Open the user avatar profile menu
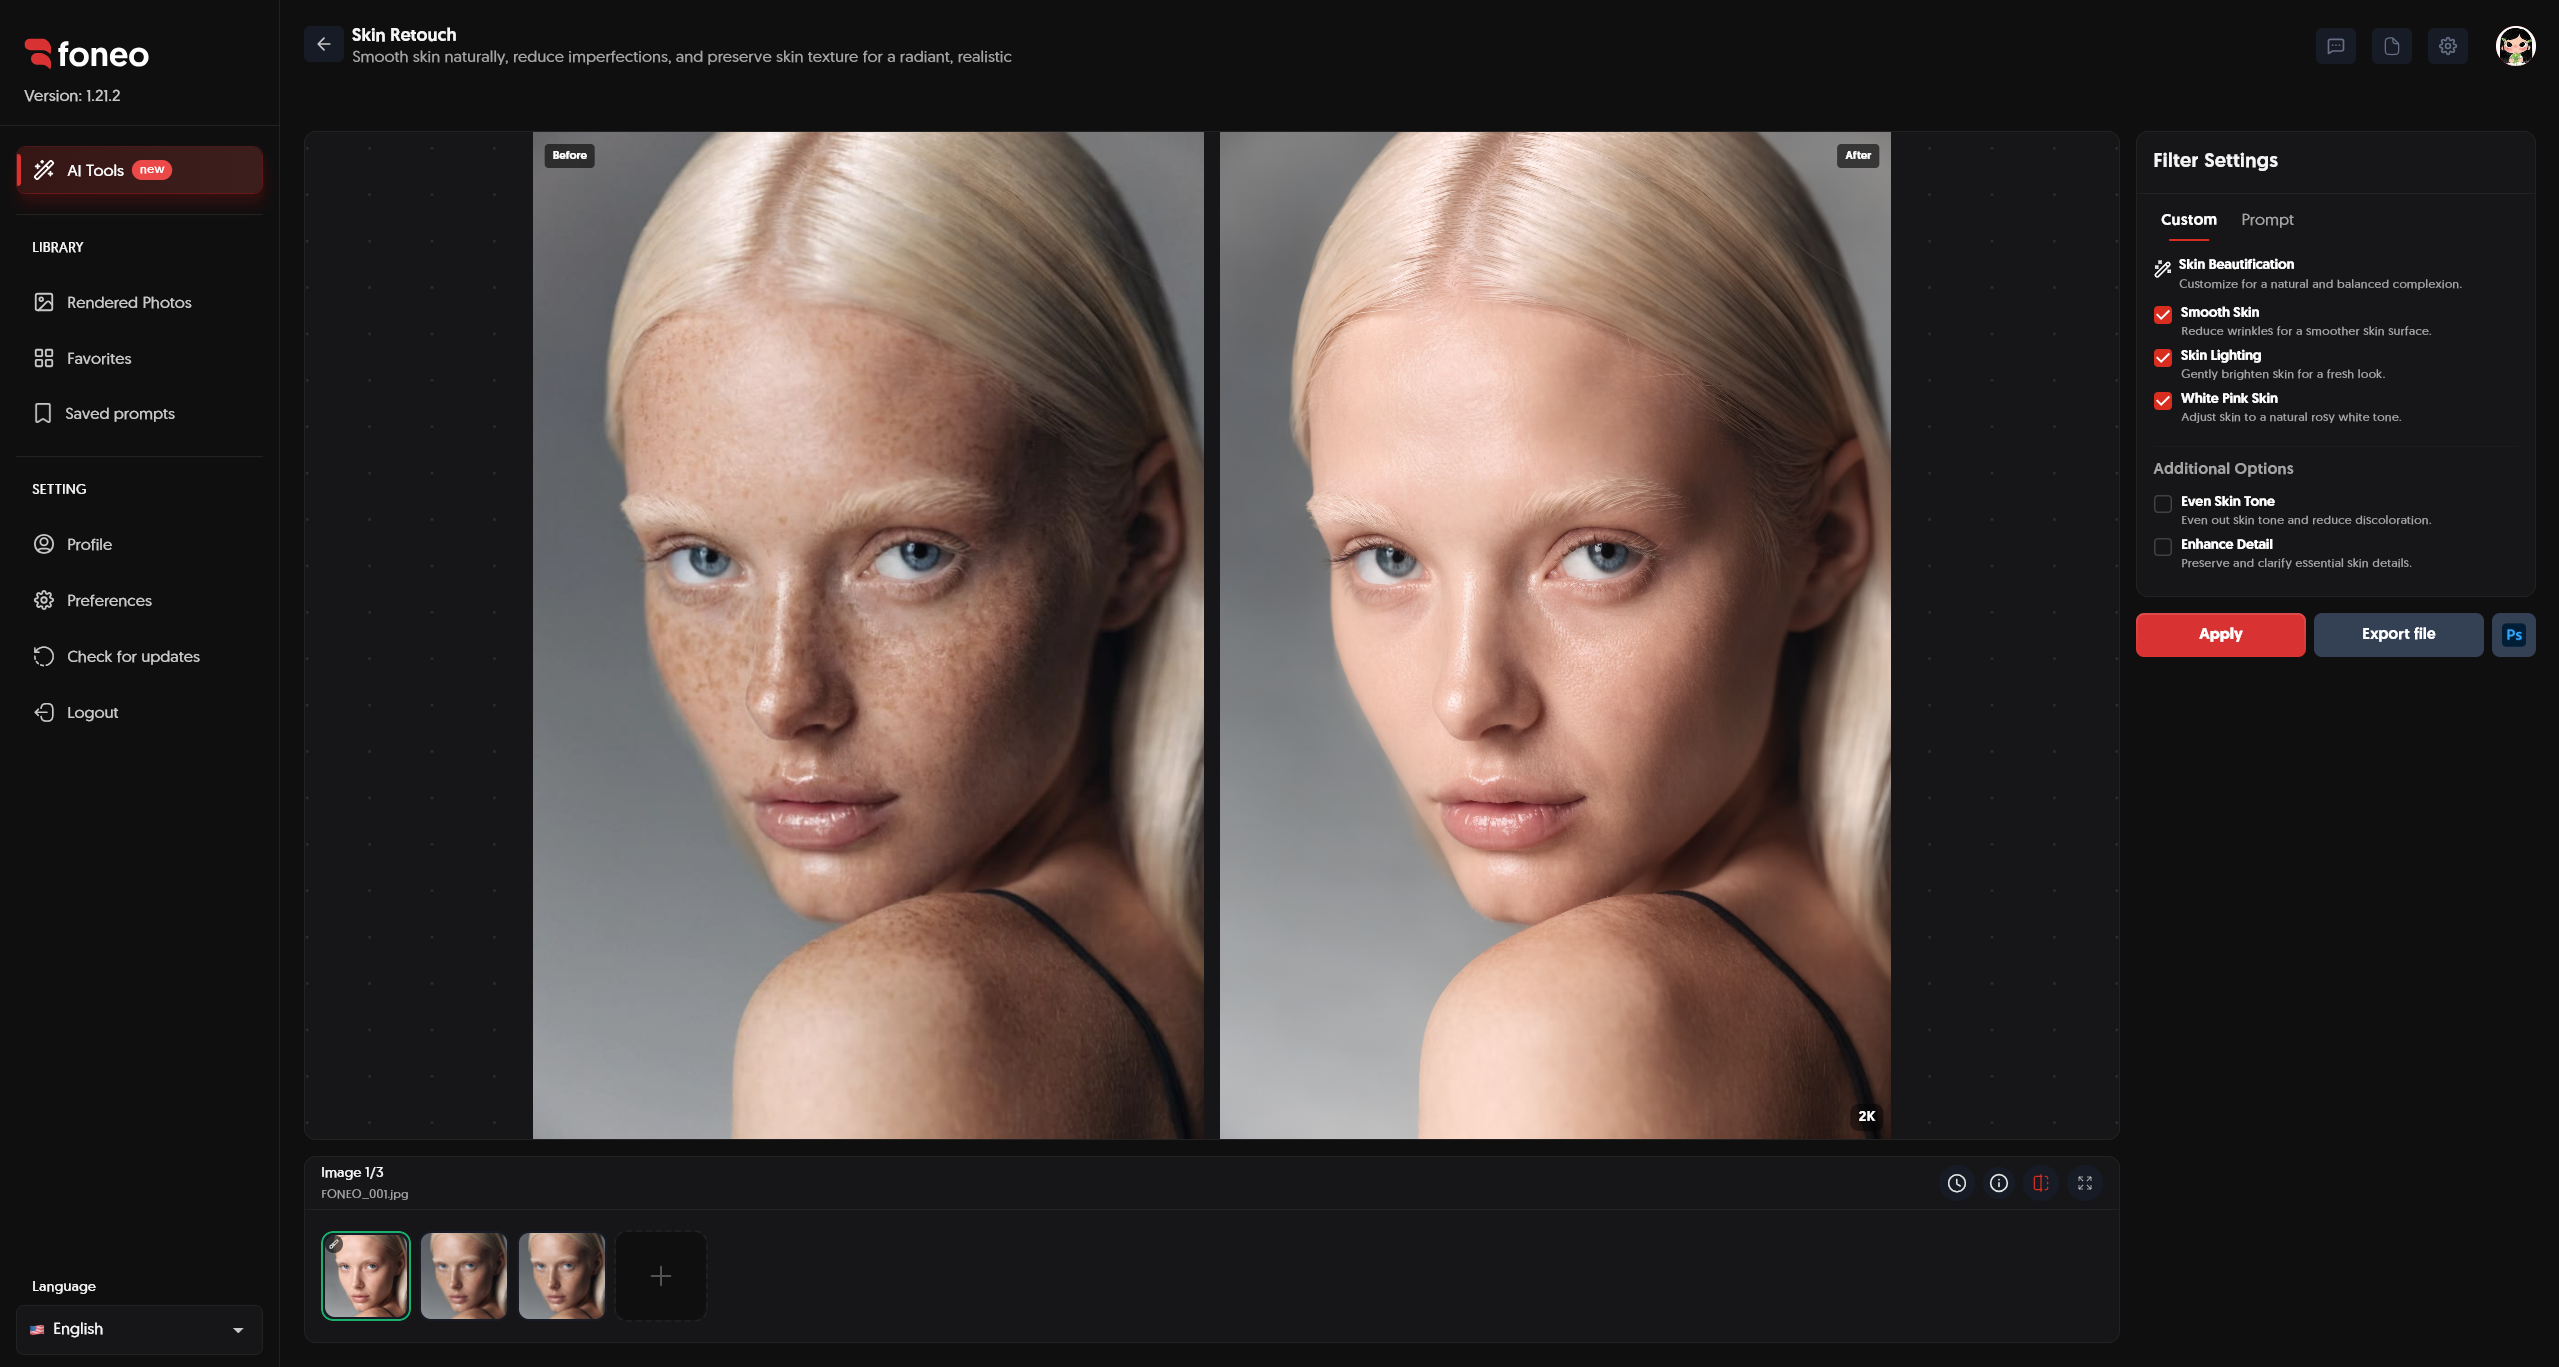 coord(2515,46)
